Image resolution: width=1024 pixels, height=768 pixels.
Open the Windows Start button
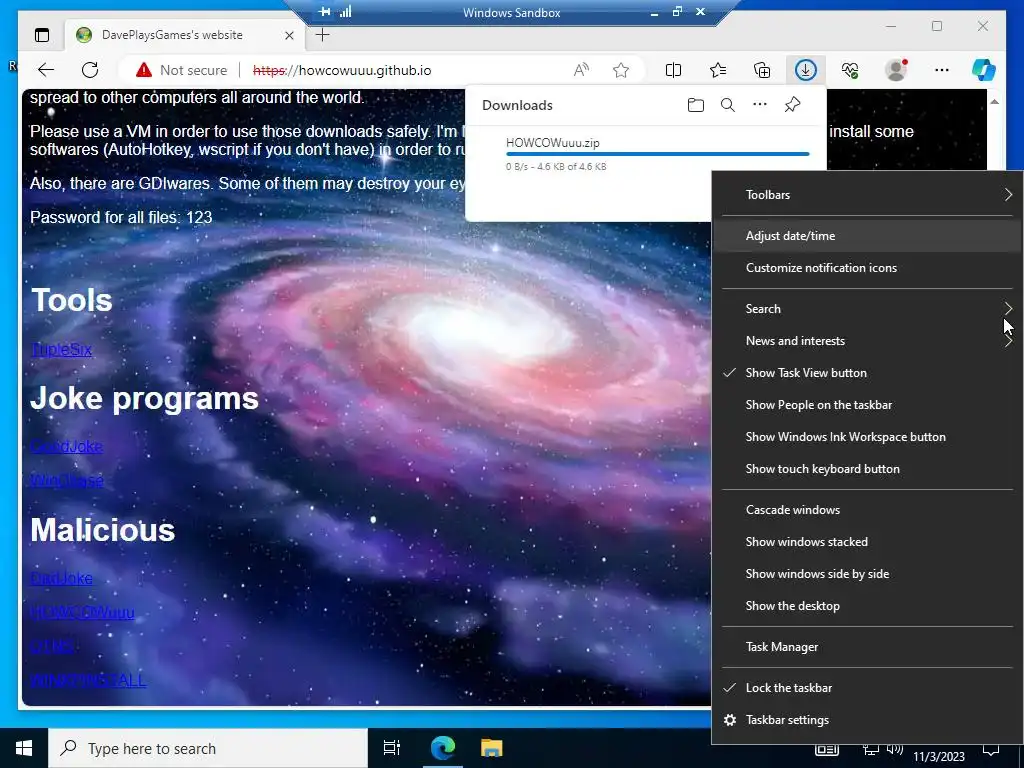pyautogui.click(x=24, y=748)
